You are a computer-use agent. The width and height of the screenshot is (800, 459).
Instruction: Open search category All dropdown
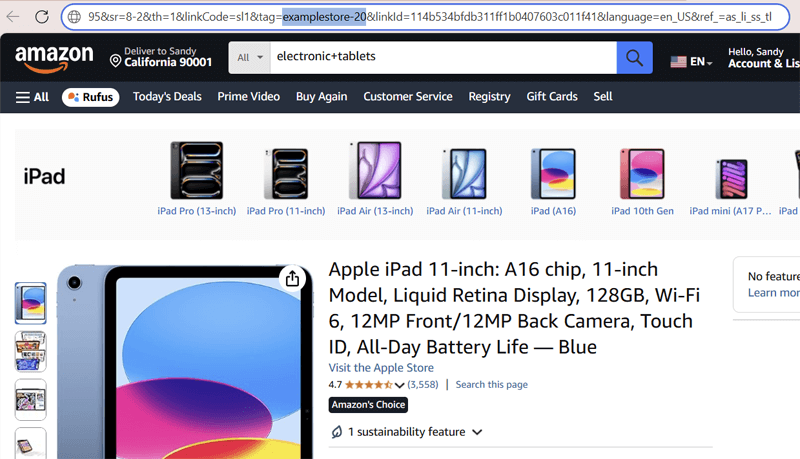pos(249,58)
